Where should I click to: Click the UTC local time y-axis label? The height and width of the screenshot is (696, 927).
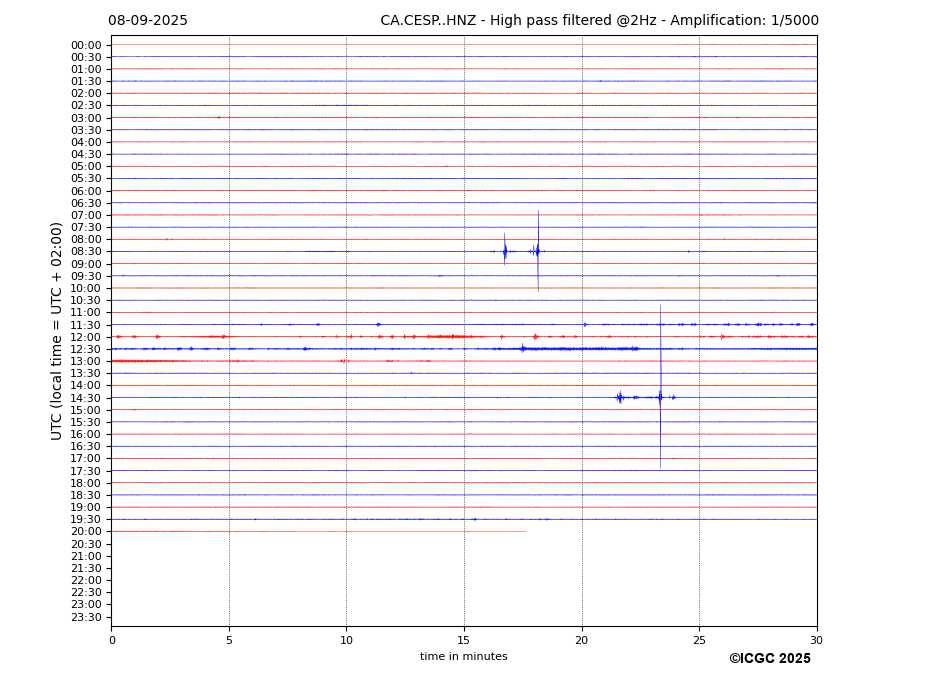pyautogui.click(x=56, y=331)
